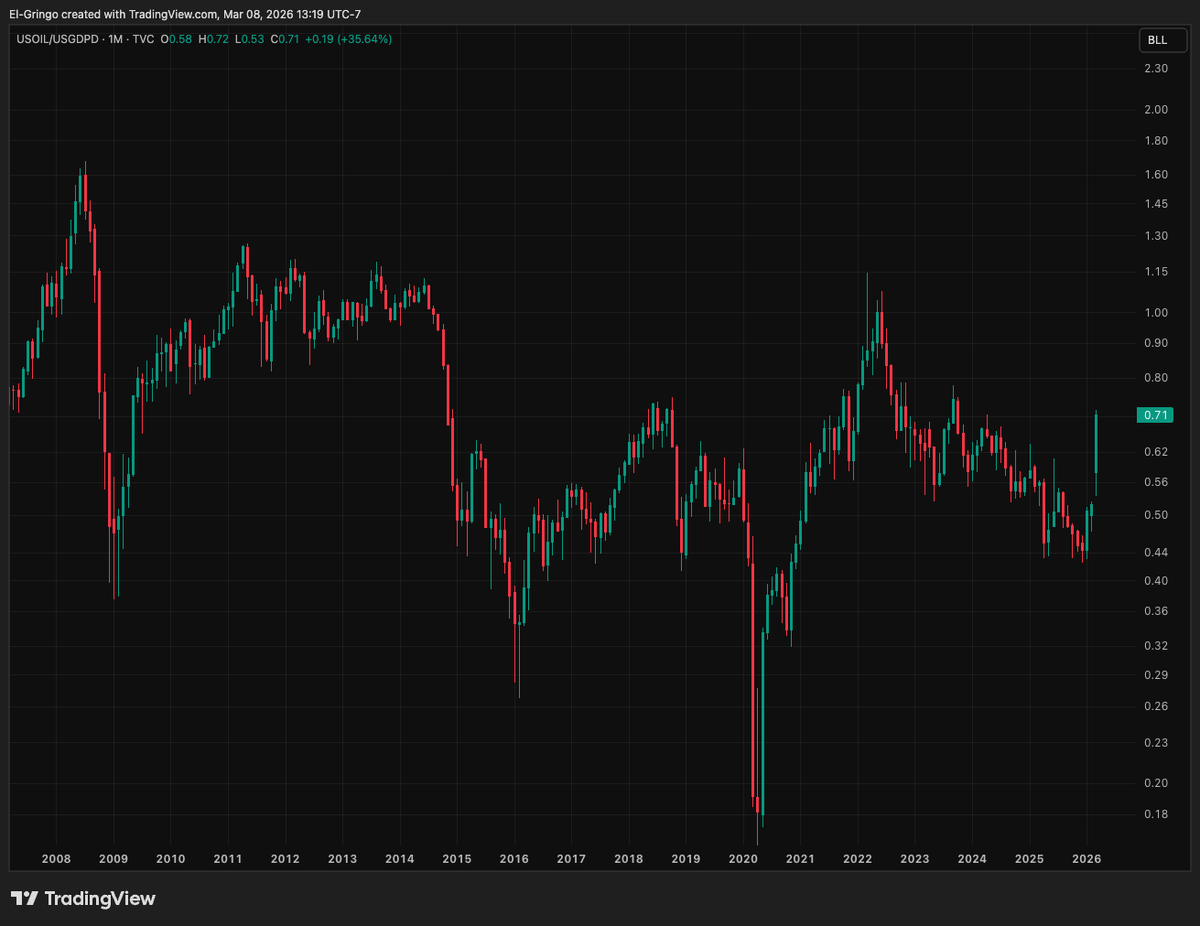Viewport: 1200px width, 926px height.
Task: Click the 0.18 price axis label
Action: click(1157, 814)
